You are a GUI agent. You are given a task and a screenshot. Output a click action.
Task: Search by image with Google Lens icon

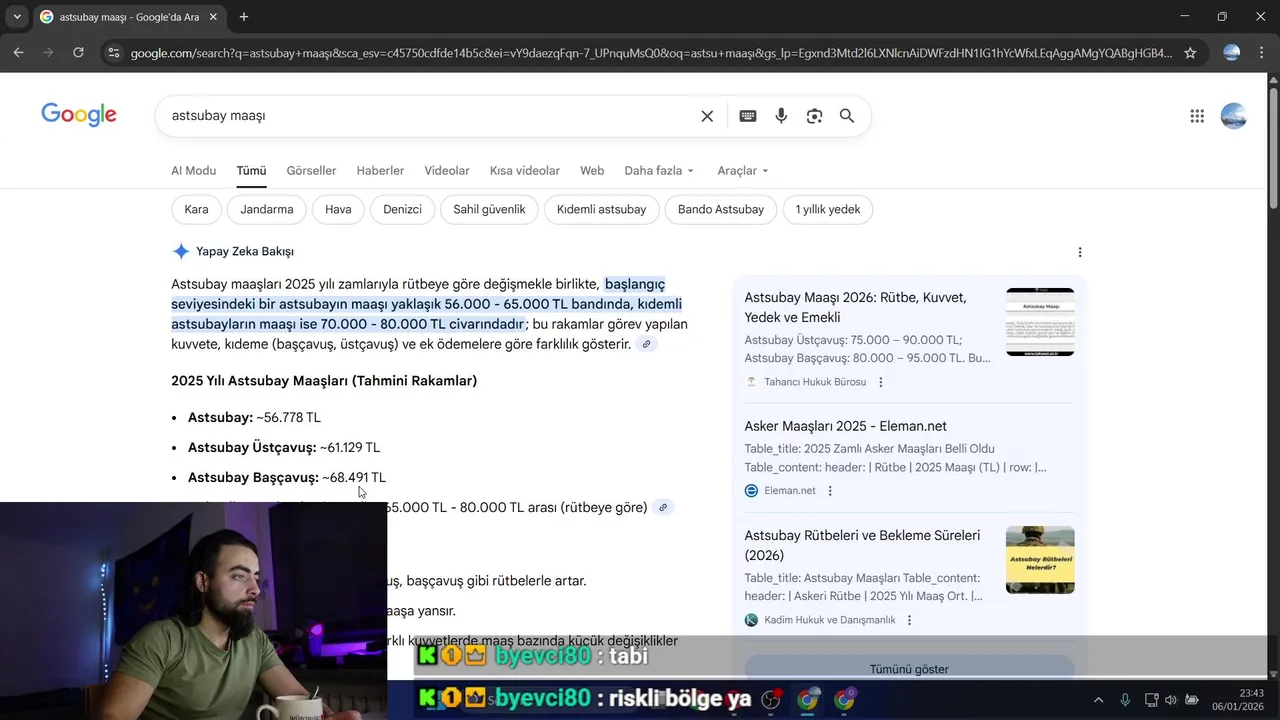coord(814,116)
